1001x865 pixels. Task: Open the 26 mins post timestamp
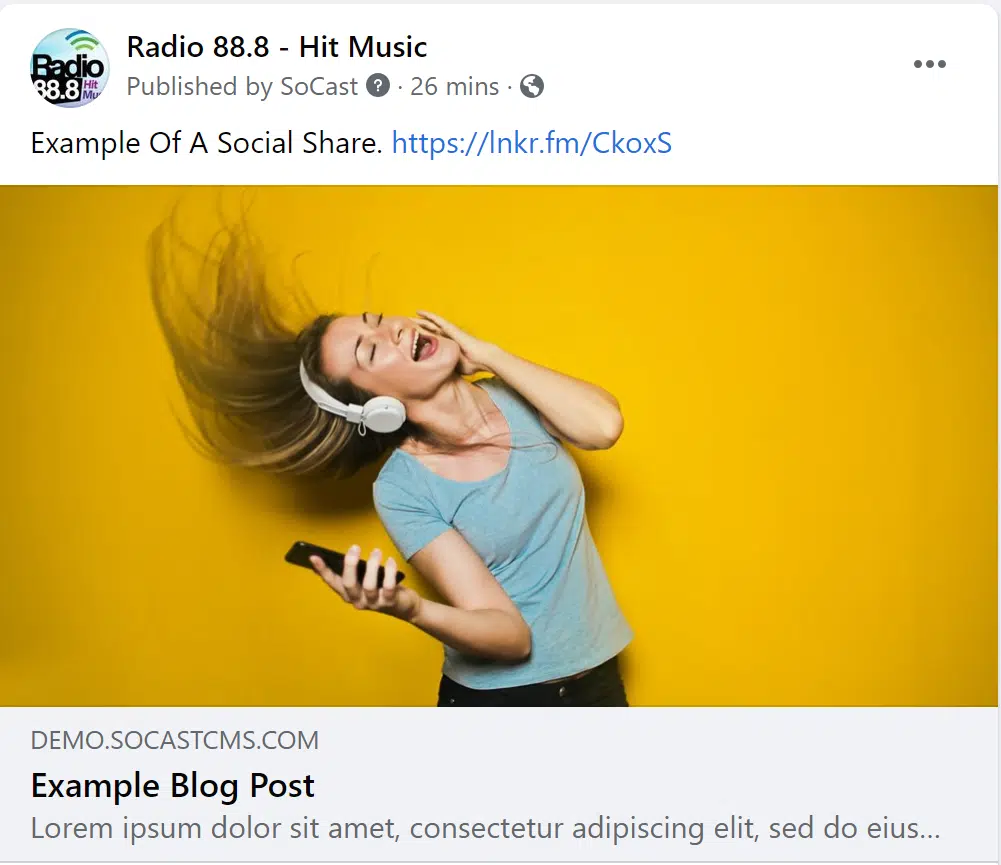tap(455, 86)
